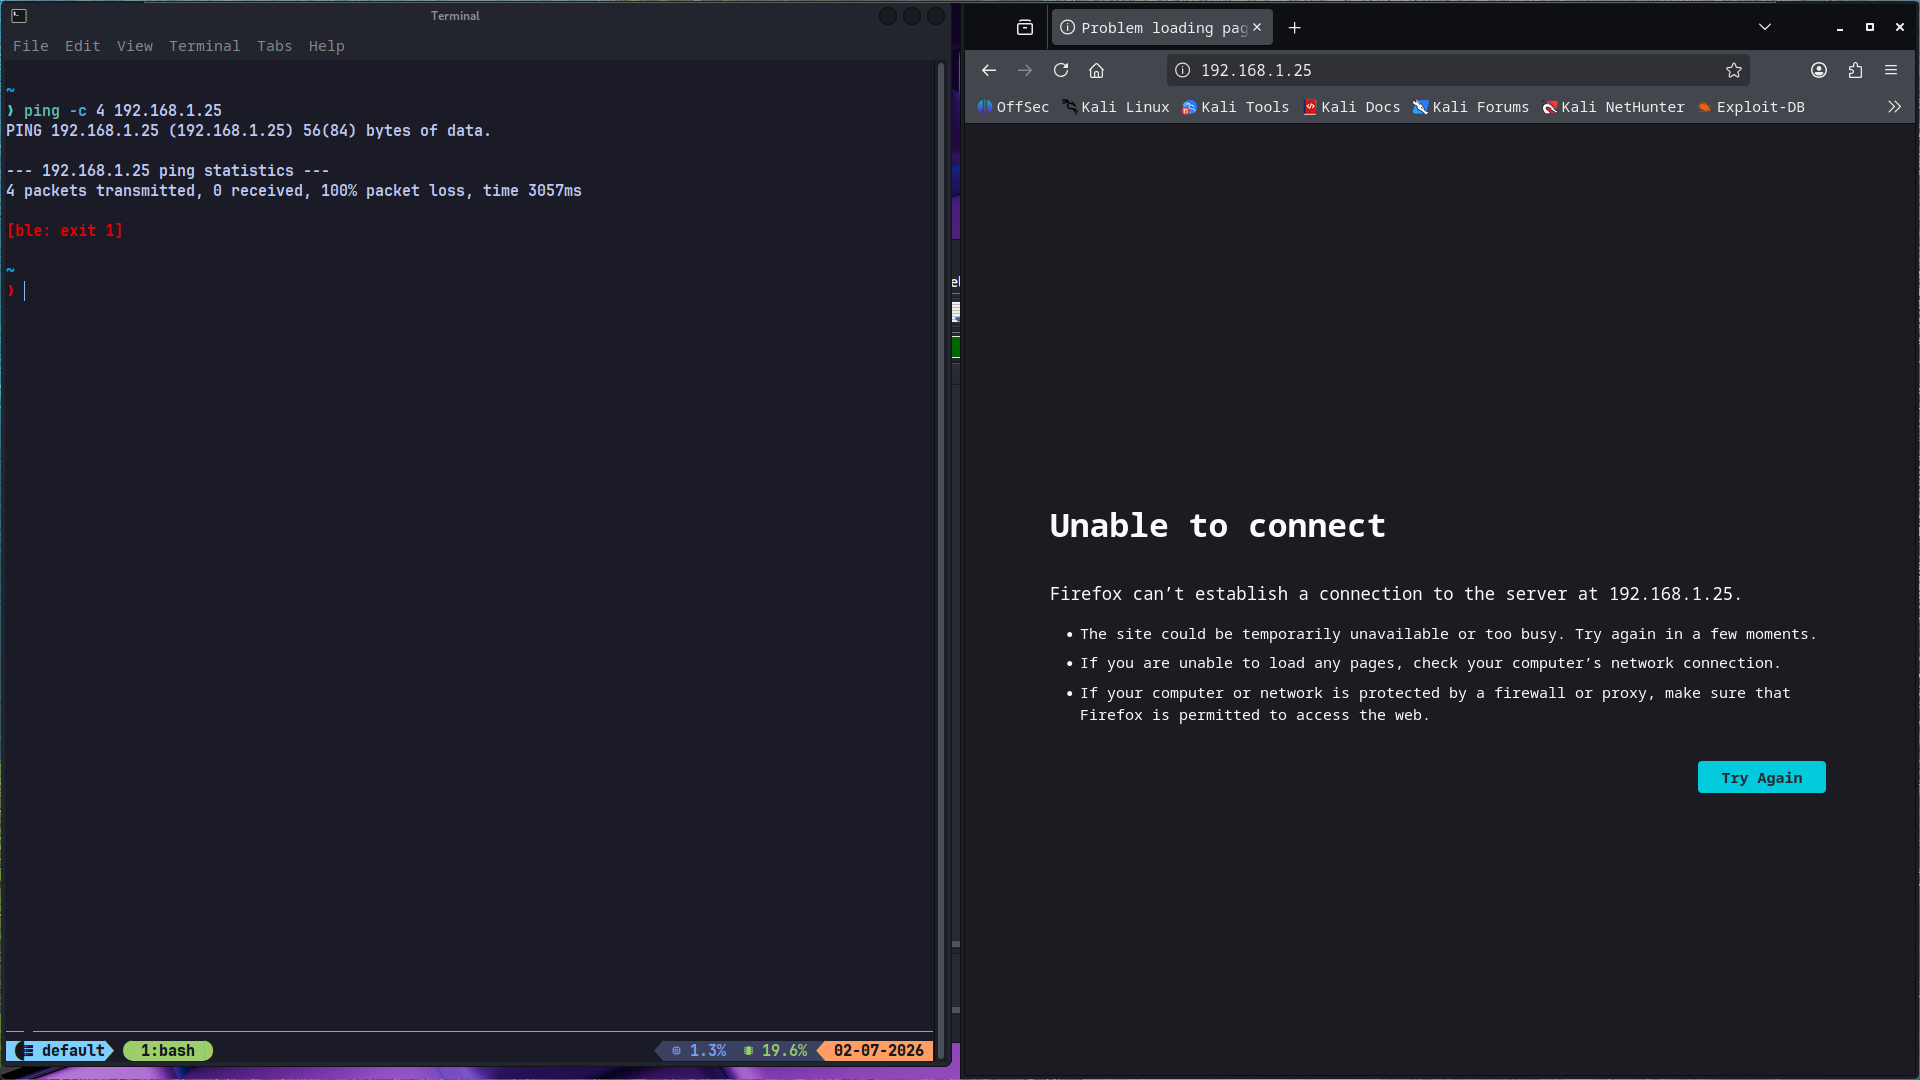Open a new Firefox tab with plus
The image size is (1920, 1080).
tap(1295, 28)
